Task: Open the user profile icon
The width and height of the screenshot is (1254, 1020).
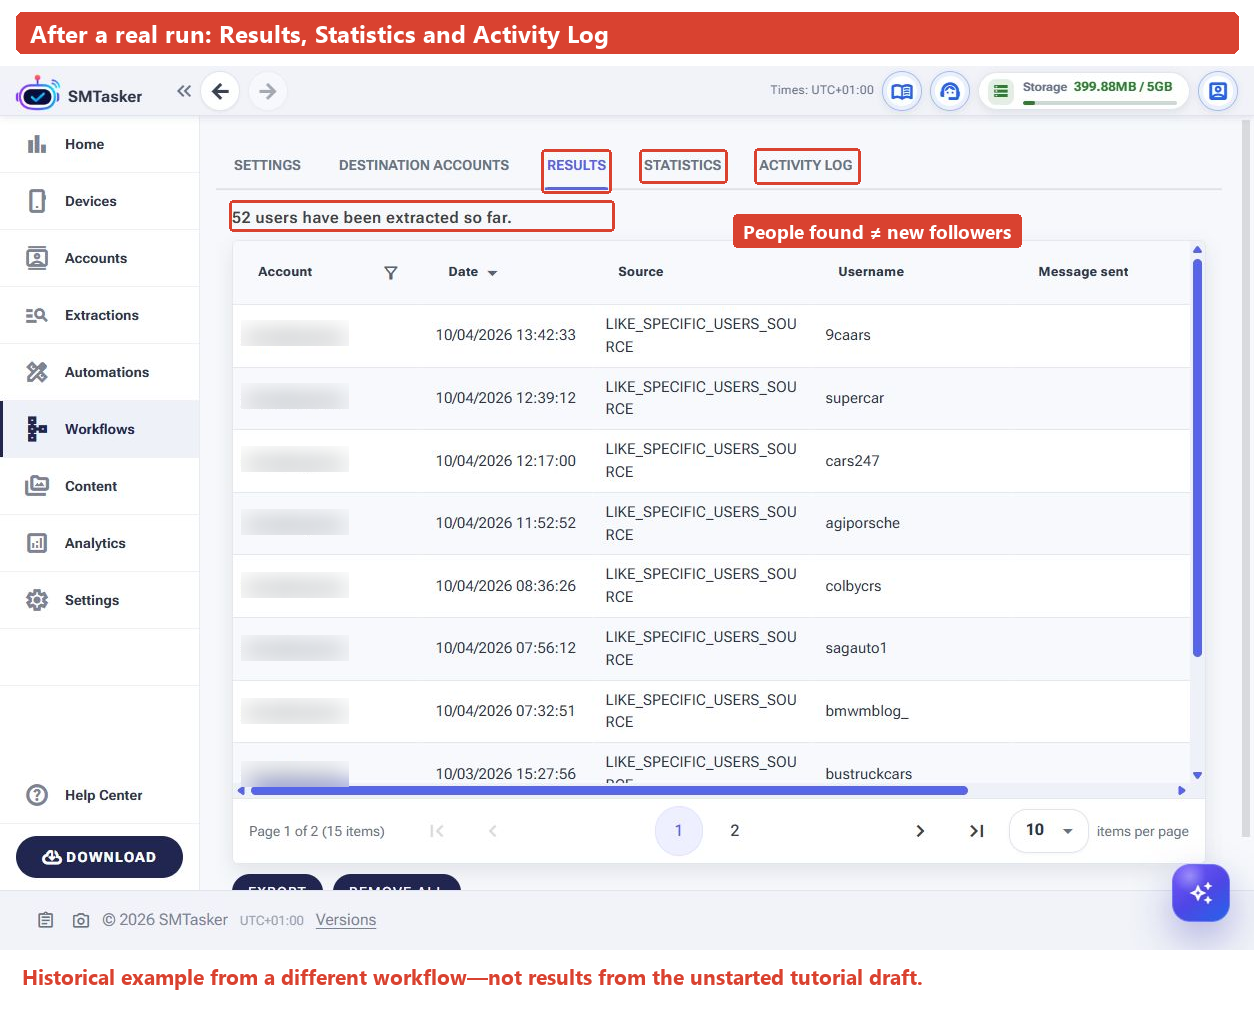Action: [1218, 91]
